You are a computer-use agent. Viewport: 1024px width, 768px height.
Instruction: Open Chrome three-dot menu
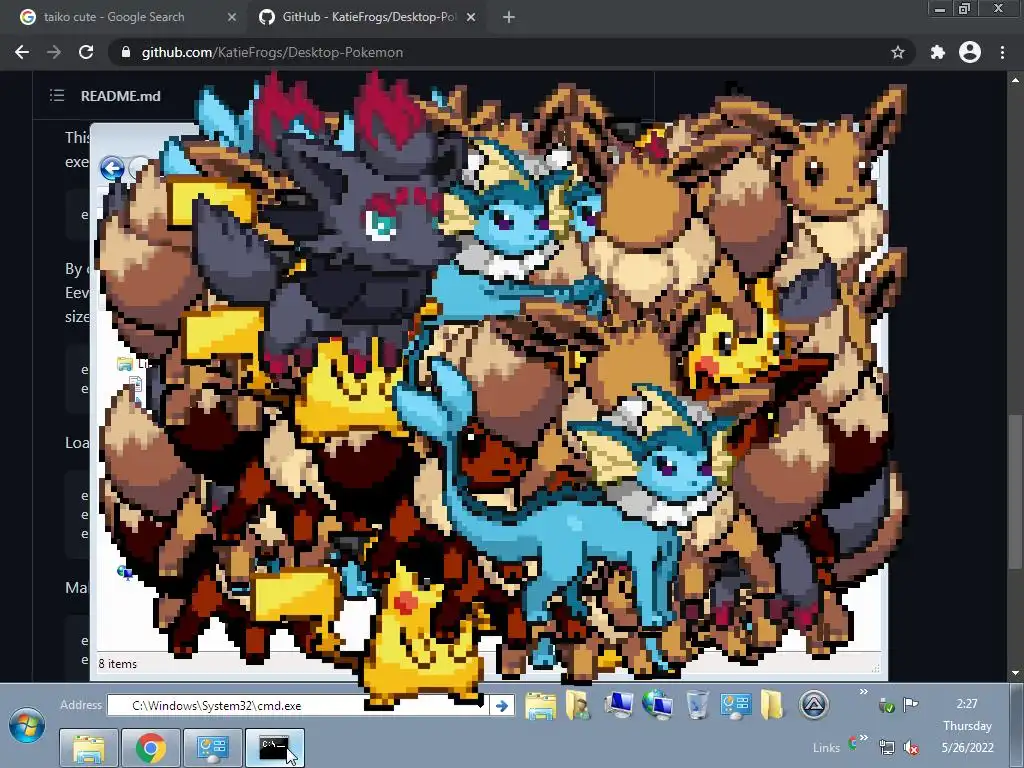tap(1002, 52)
